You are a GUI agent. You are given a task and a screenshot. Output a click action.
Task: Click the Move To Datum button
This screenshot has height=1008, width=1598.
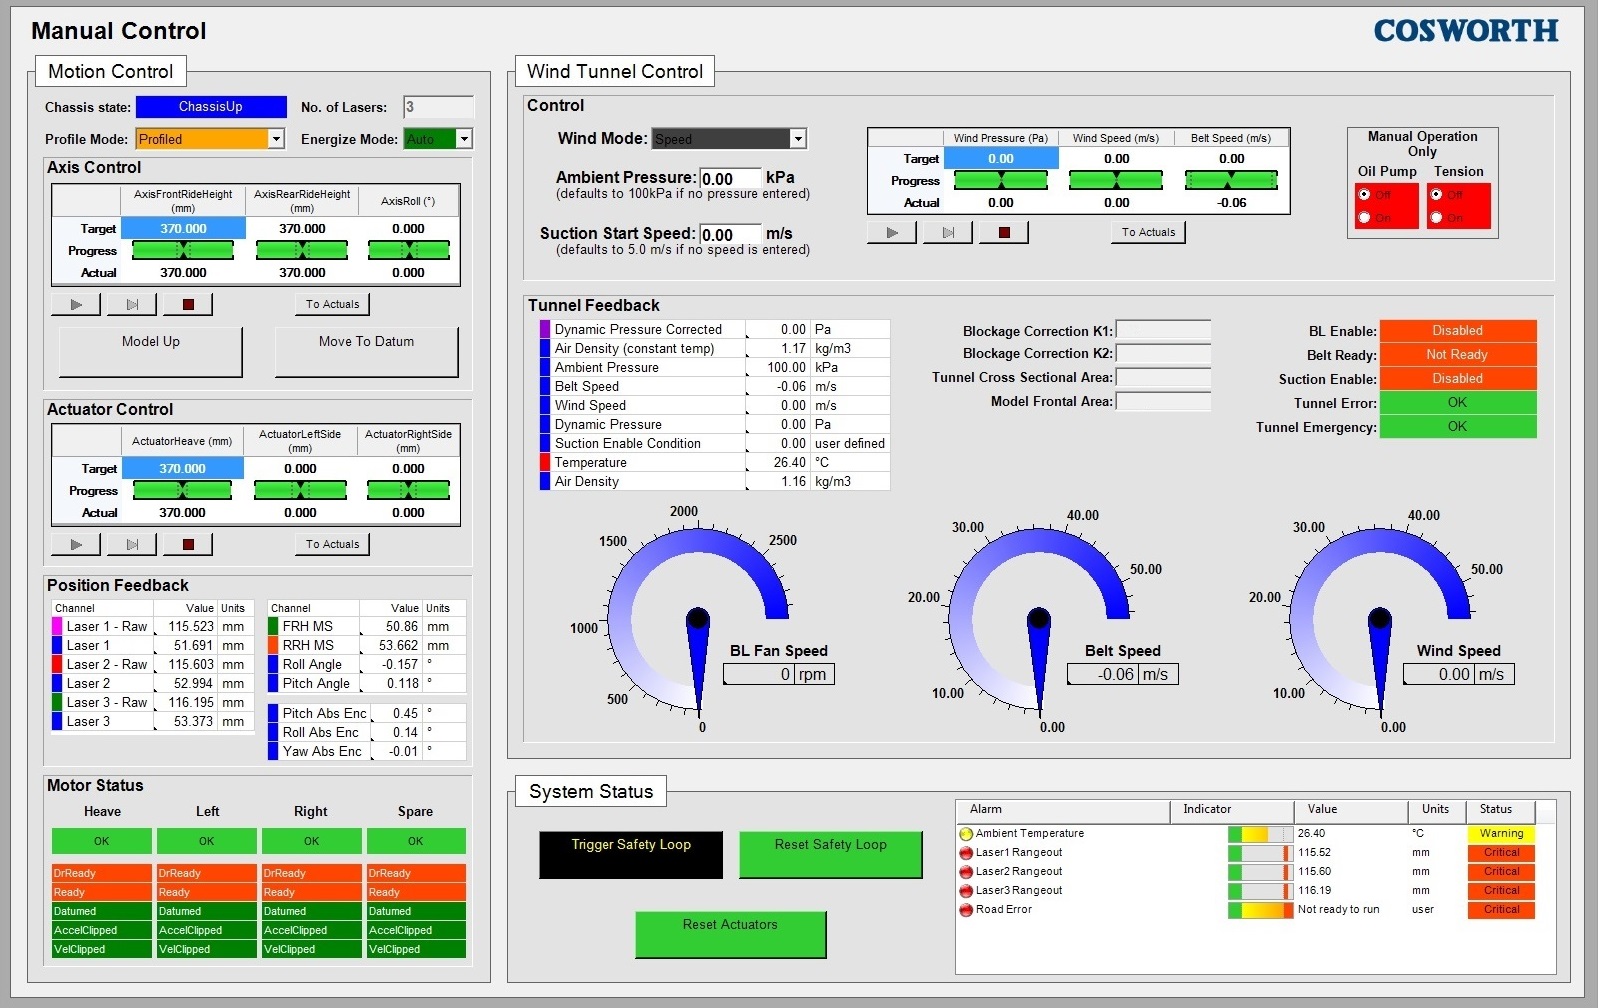point(367,352)
